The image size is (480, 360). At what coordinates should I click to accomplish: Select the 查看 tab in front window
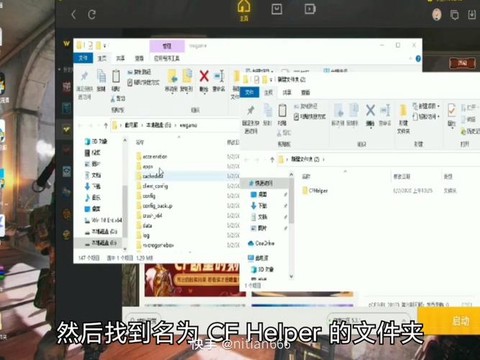[x=305, y=92]
